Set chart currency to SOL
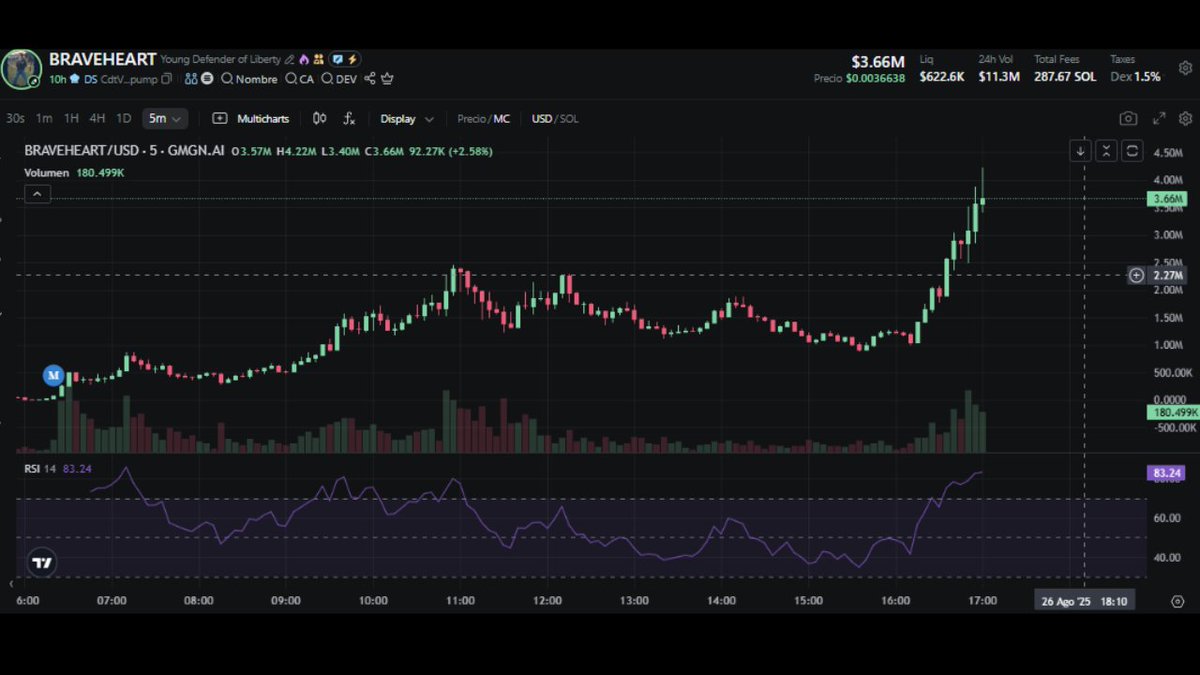 pyautogui.click(x=569, y=118)
